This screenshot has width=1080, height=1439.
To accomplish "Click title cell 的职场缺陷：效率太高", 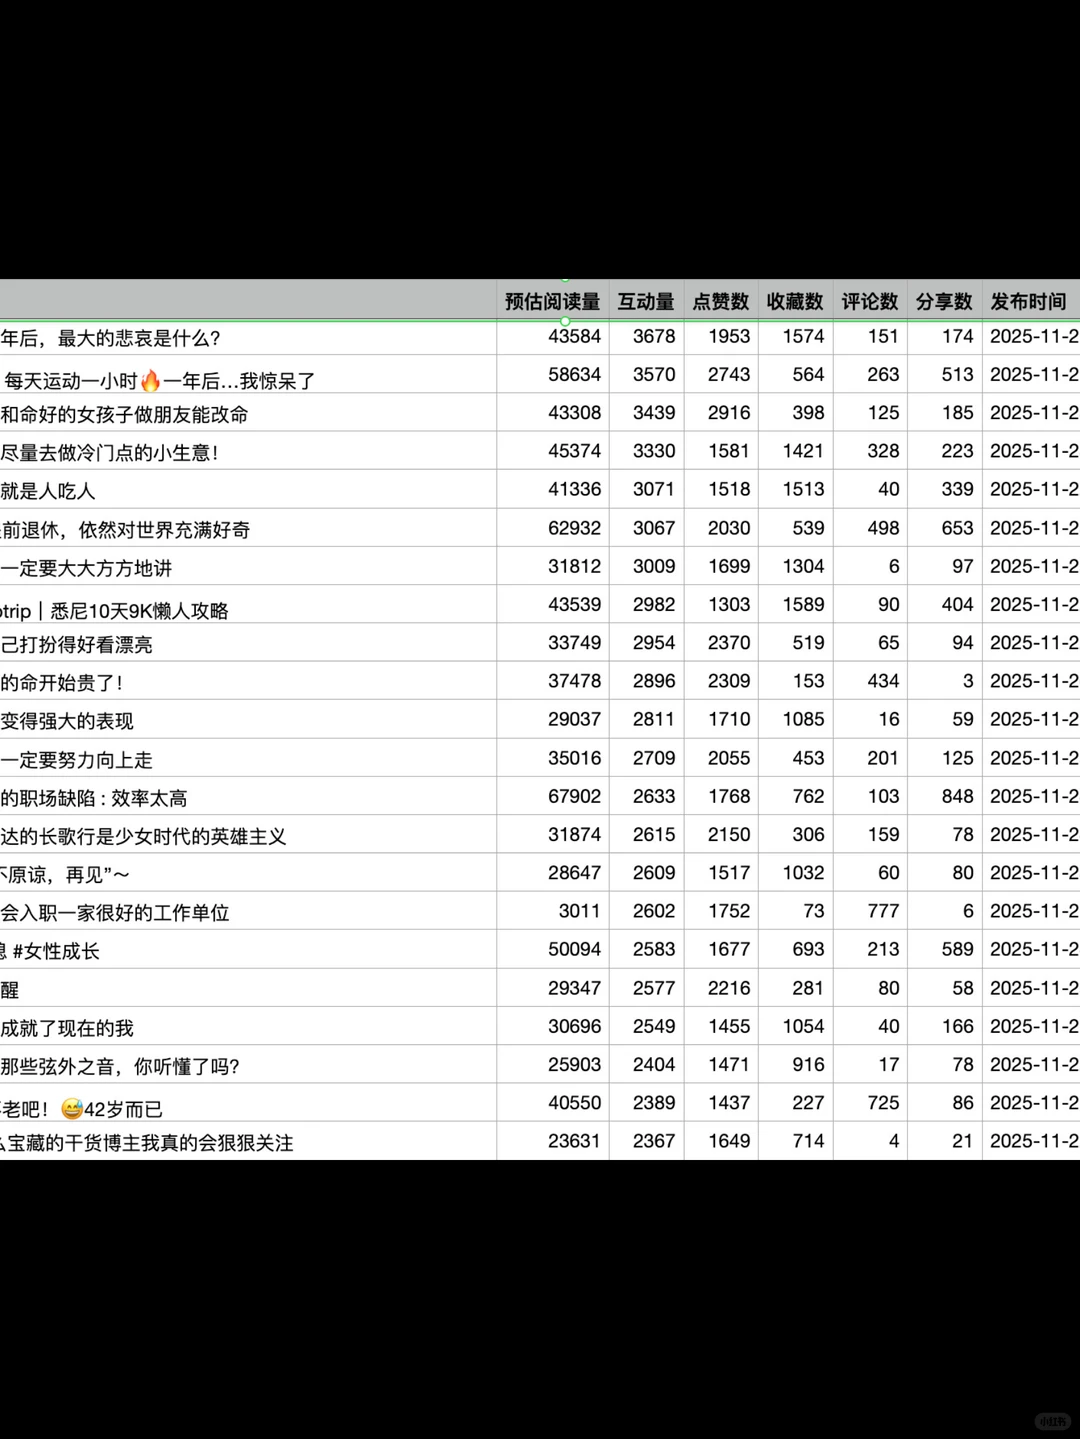I will tap(248, 797).
